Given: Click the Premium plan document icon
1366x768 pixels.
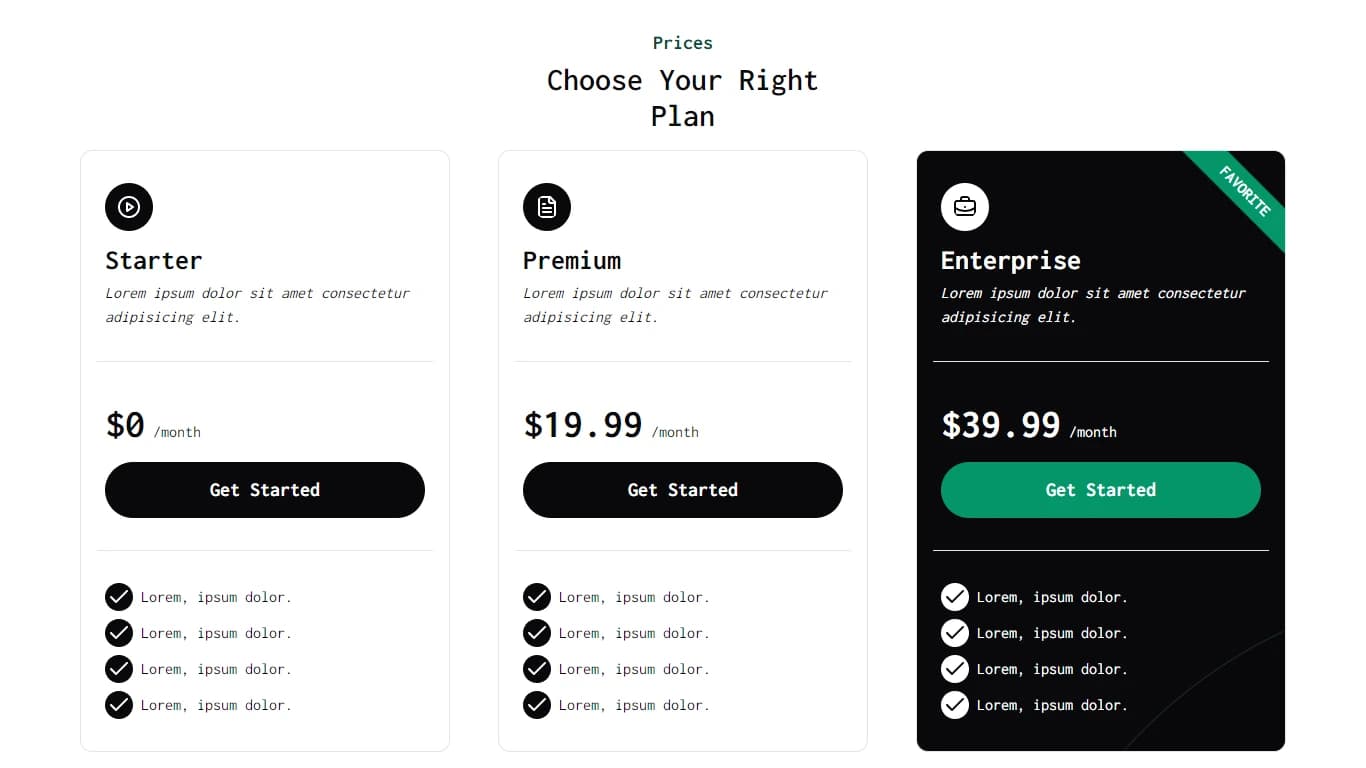Looking at the screenshot, I should pyautogui.click(x=547, y=207).
